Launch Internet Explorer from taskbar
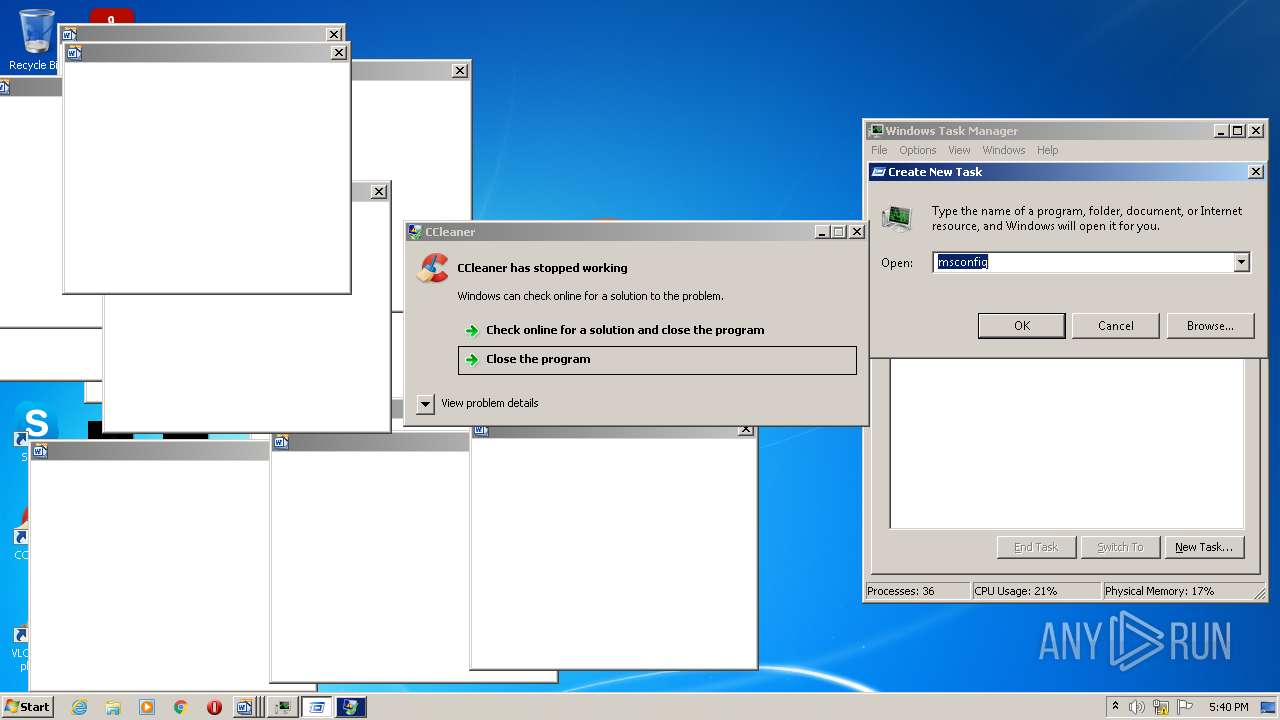 pos(79,707)
